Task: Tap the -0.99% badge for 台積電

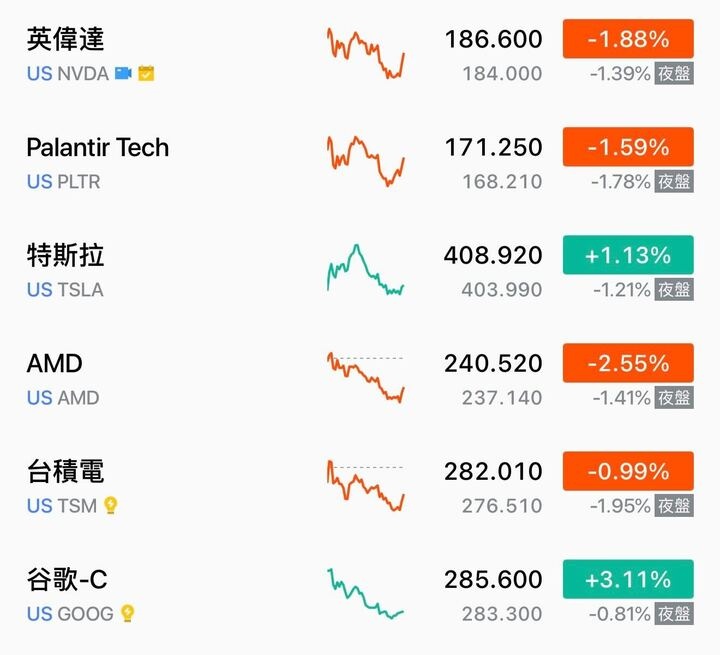Action: [628, 471]
